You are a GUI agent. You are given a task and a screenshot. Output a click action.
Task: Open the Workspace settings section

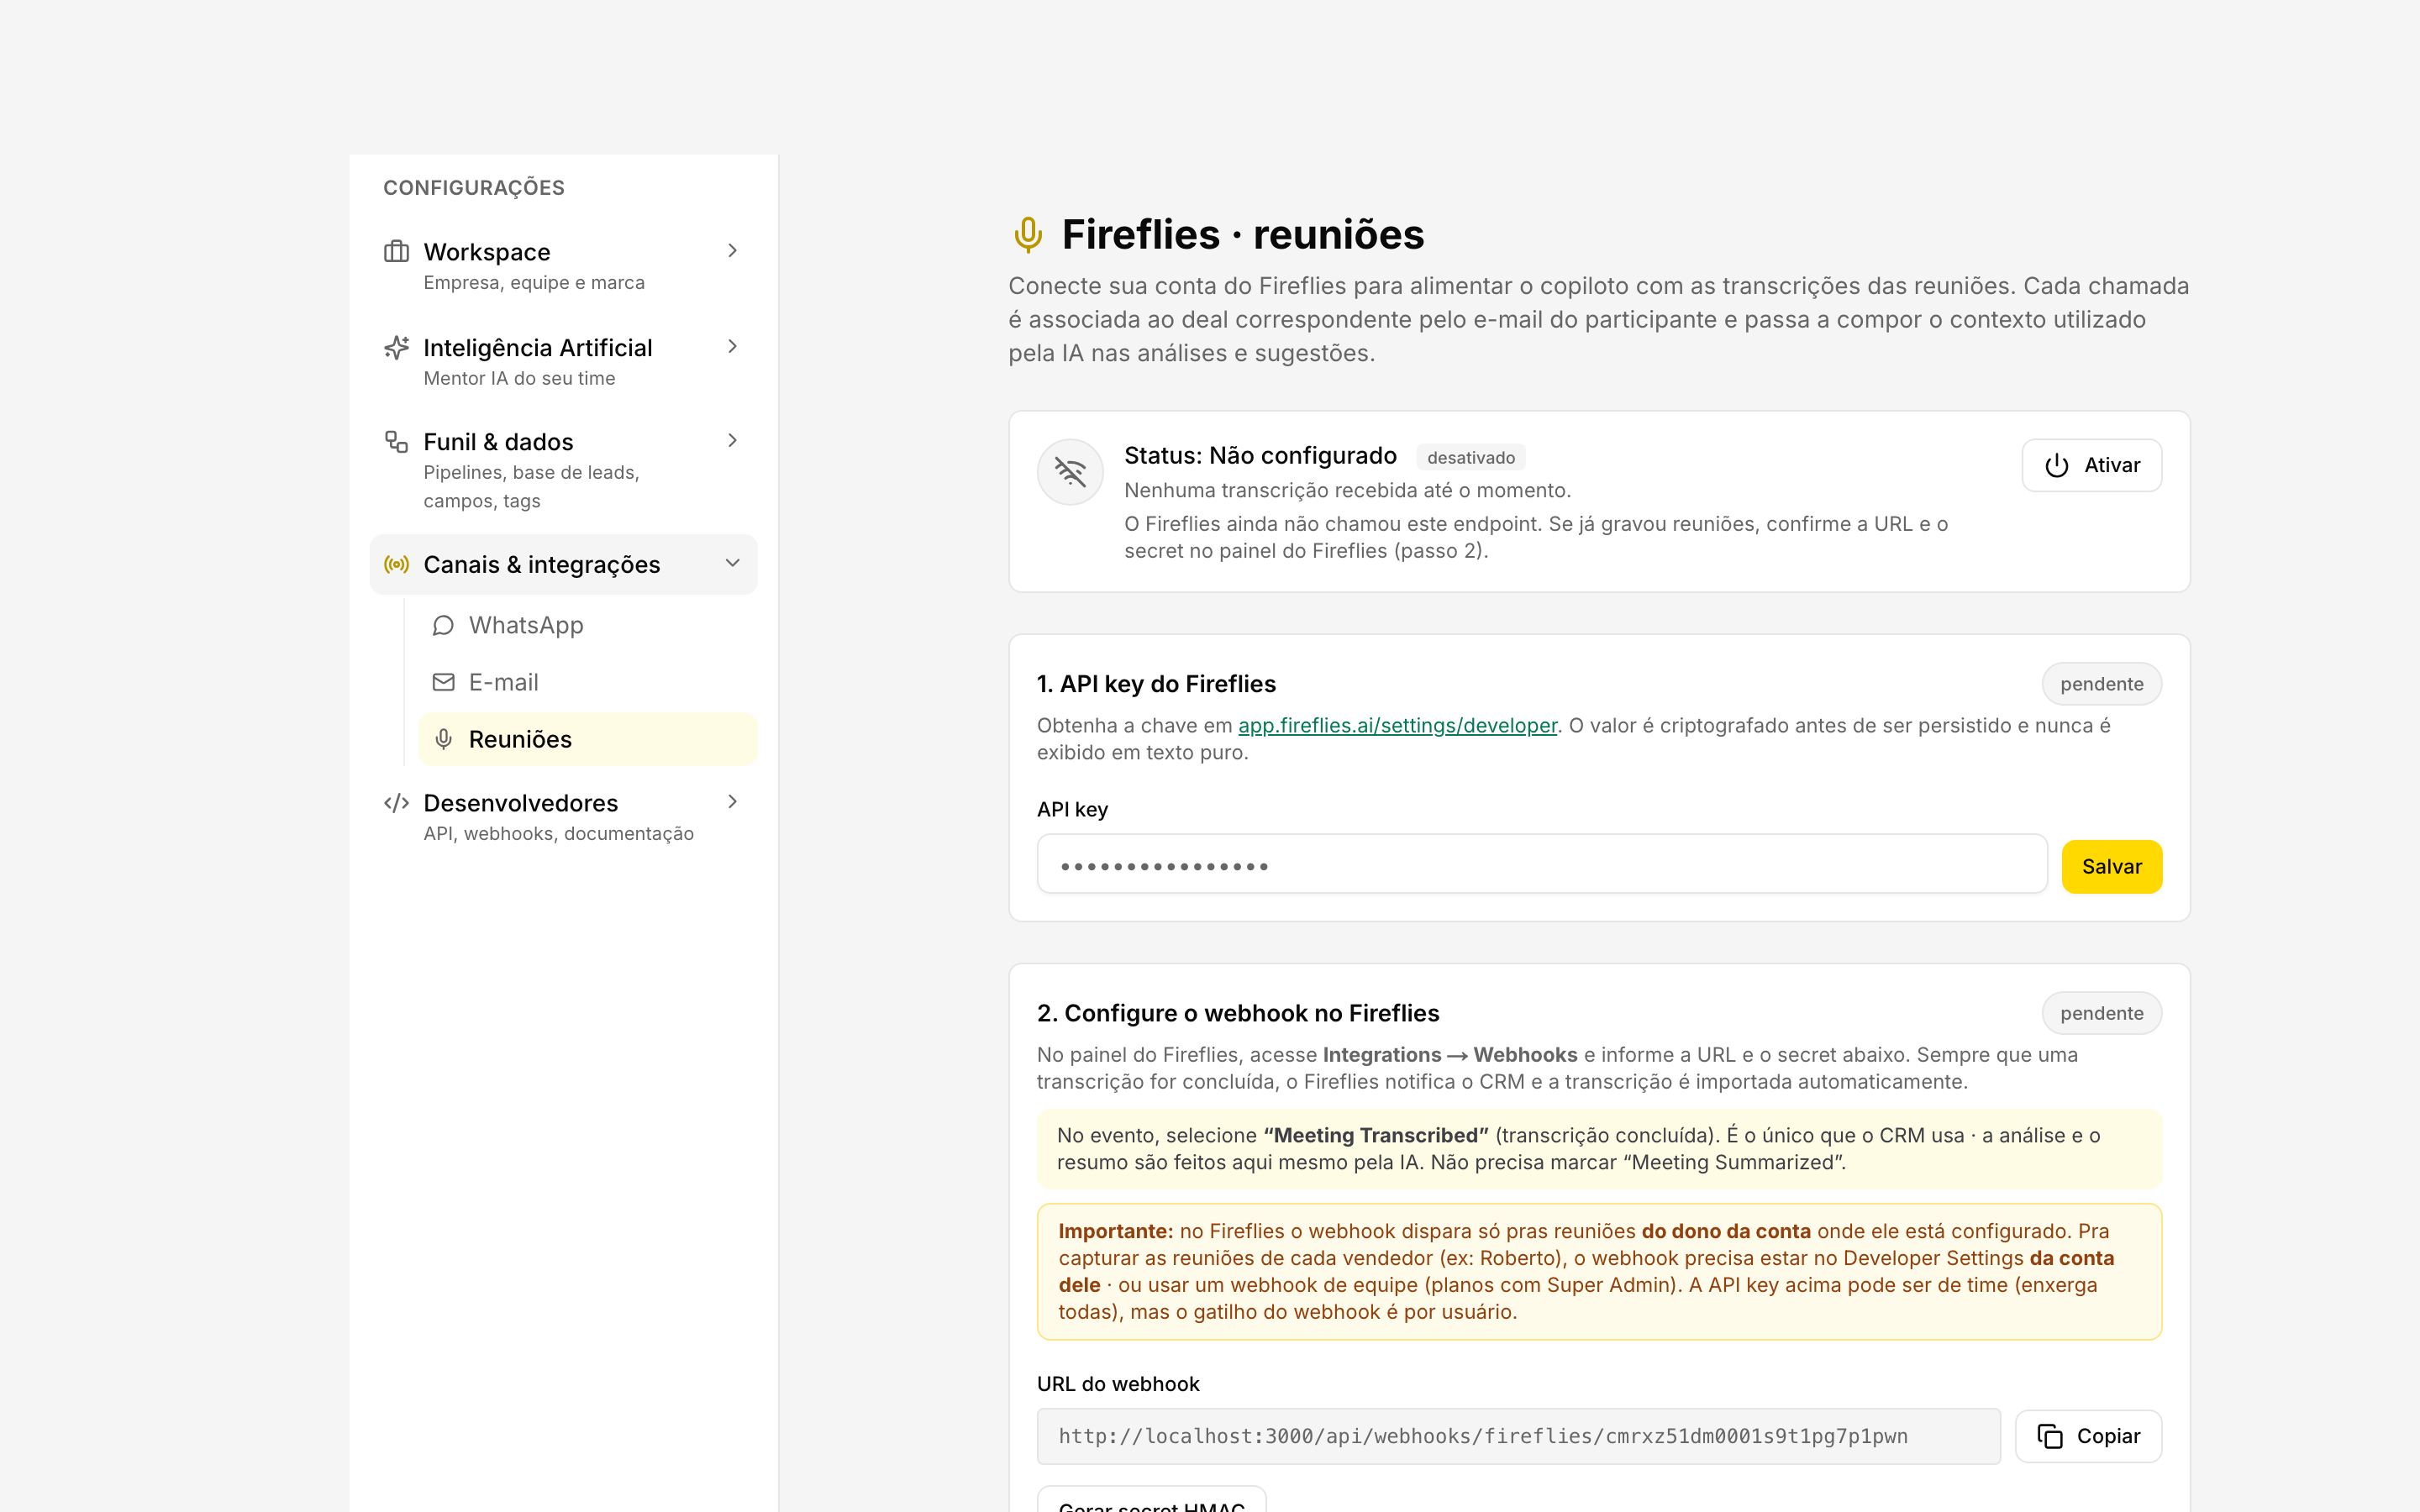[x=564, y=266]
